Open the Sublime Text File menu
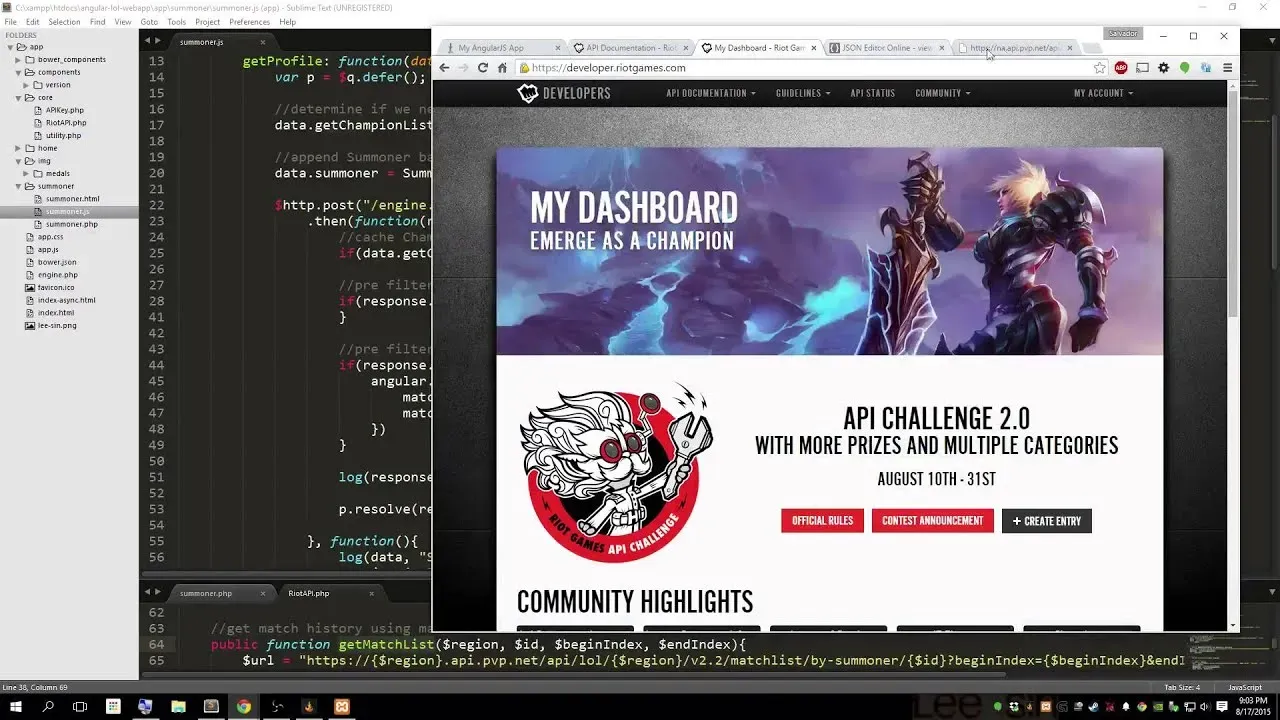This screenshot has height=720, width=1280. pos(11,21)
